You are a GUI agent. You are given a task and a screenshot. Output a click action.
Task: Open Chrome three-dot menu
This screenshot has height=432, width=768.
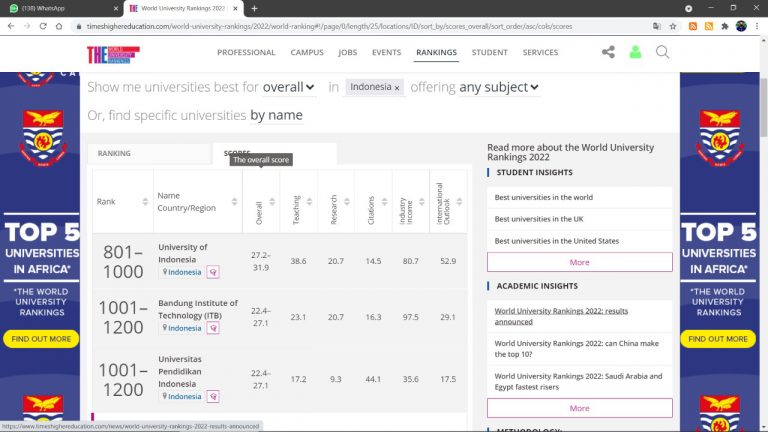click(x=757, y=26)
